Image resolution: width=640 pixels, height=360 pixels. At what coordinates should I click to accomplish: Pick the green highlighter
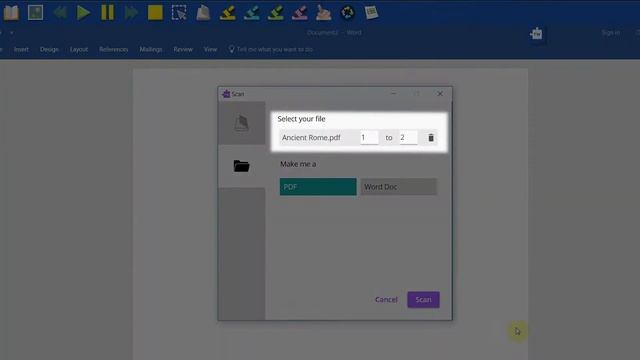tap(276, 13)
